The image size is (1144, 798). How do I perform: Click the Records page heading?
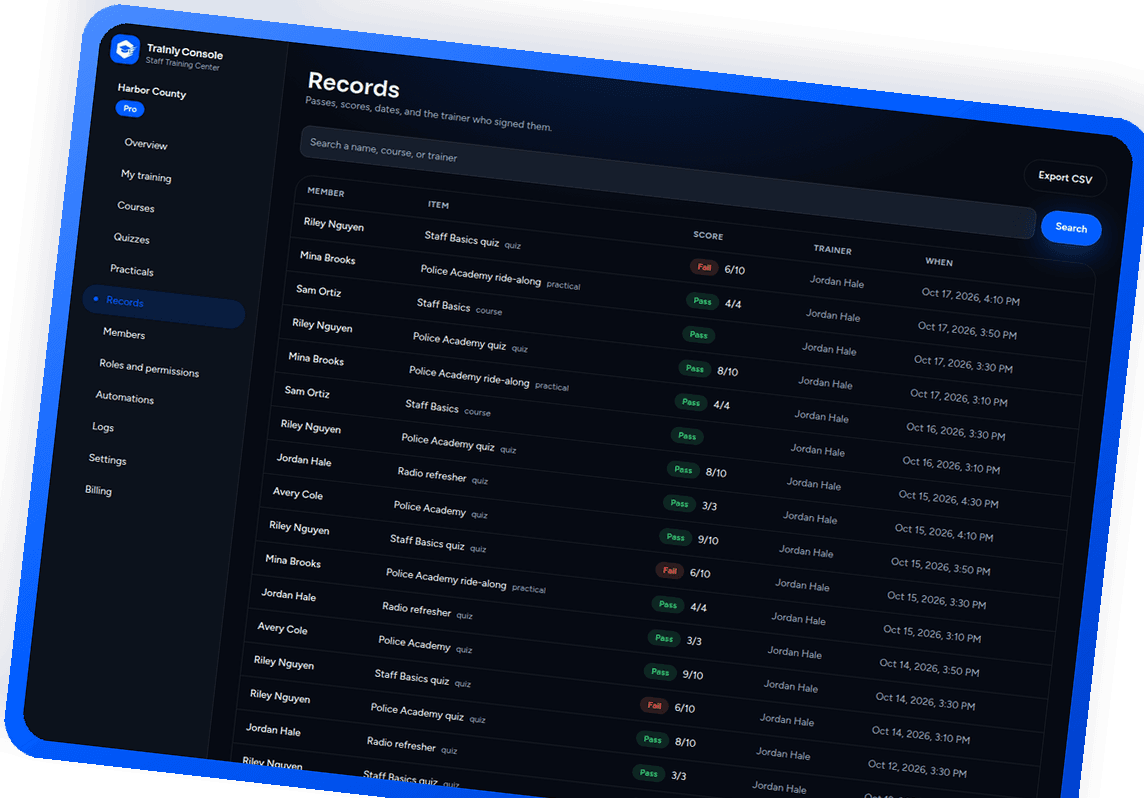[354, 85]
